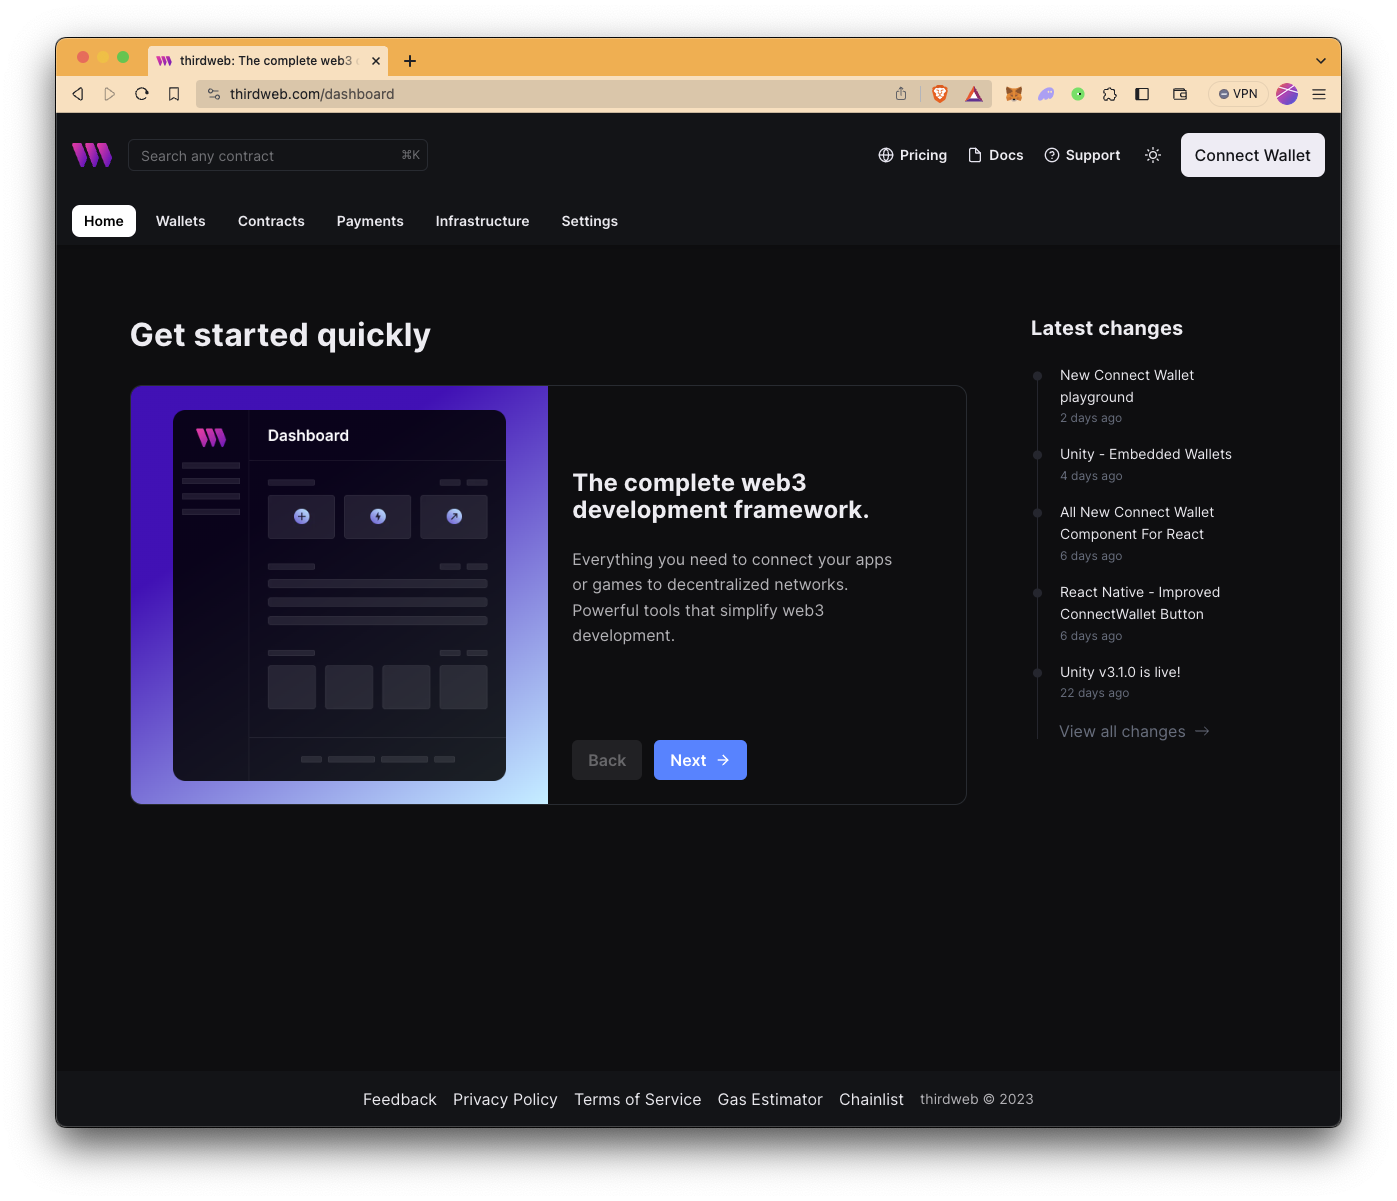Open the Feedback footer link
Viewport: 1397px width, 1201px height.
click(x=400, y=1099)
